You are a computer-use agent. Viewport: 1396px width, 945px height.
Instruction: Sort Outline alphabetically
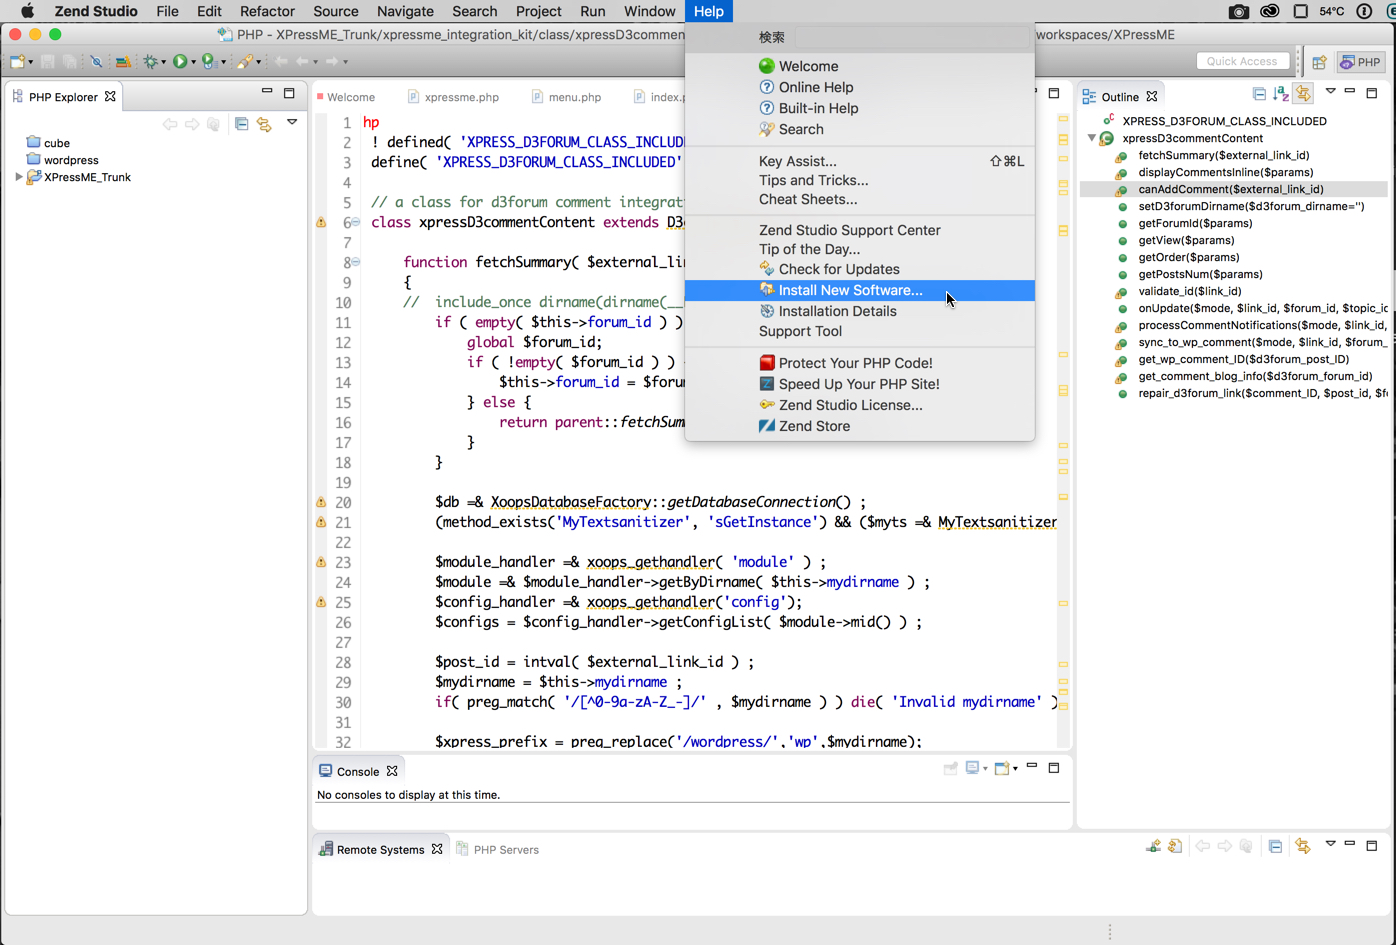point(1281,94)
